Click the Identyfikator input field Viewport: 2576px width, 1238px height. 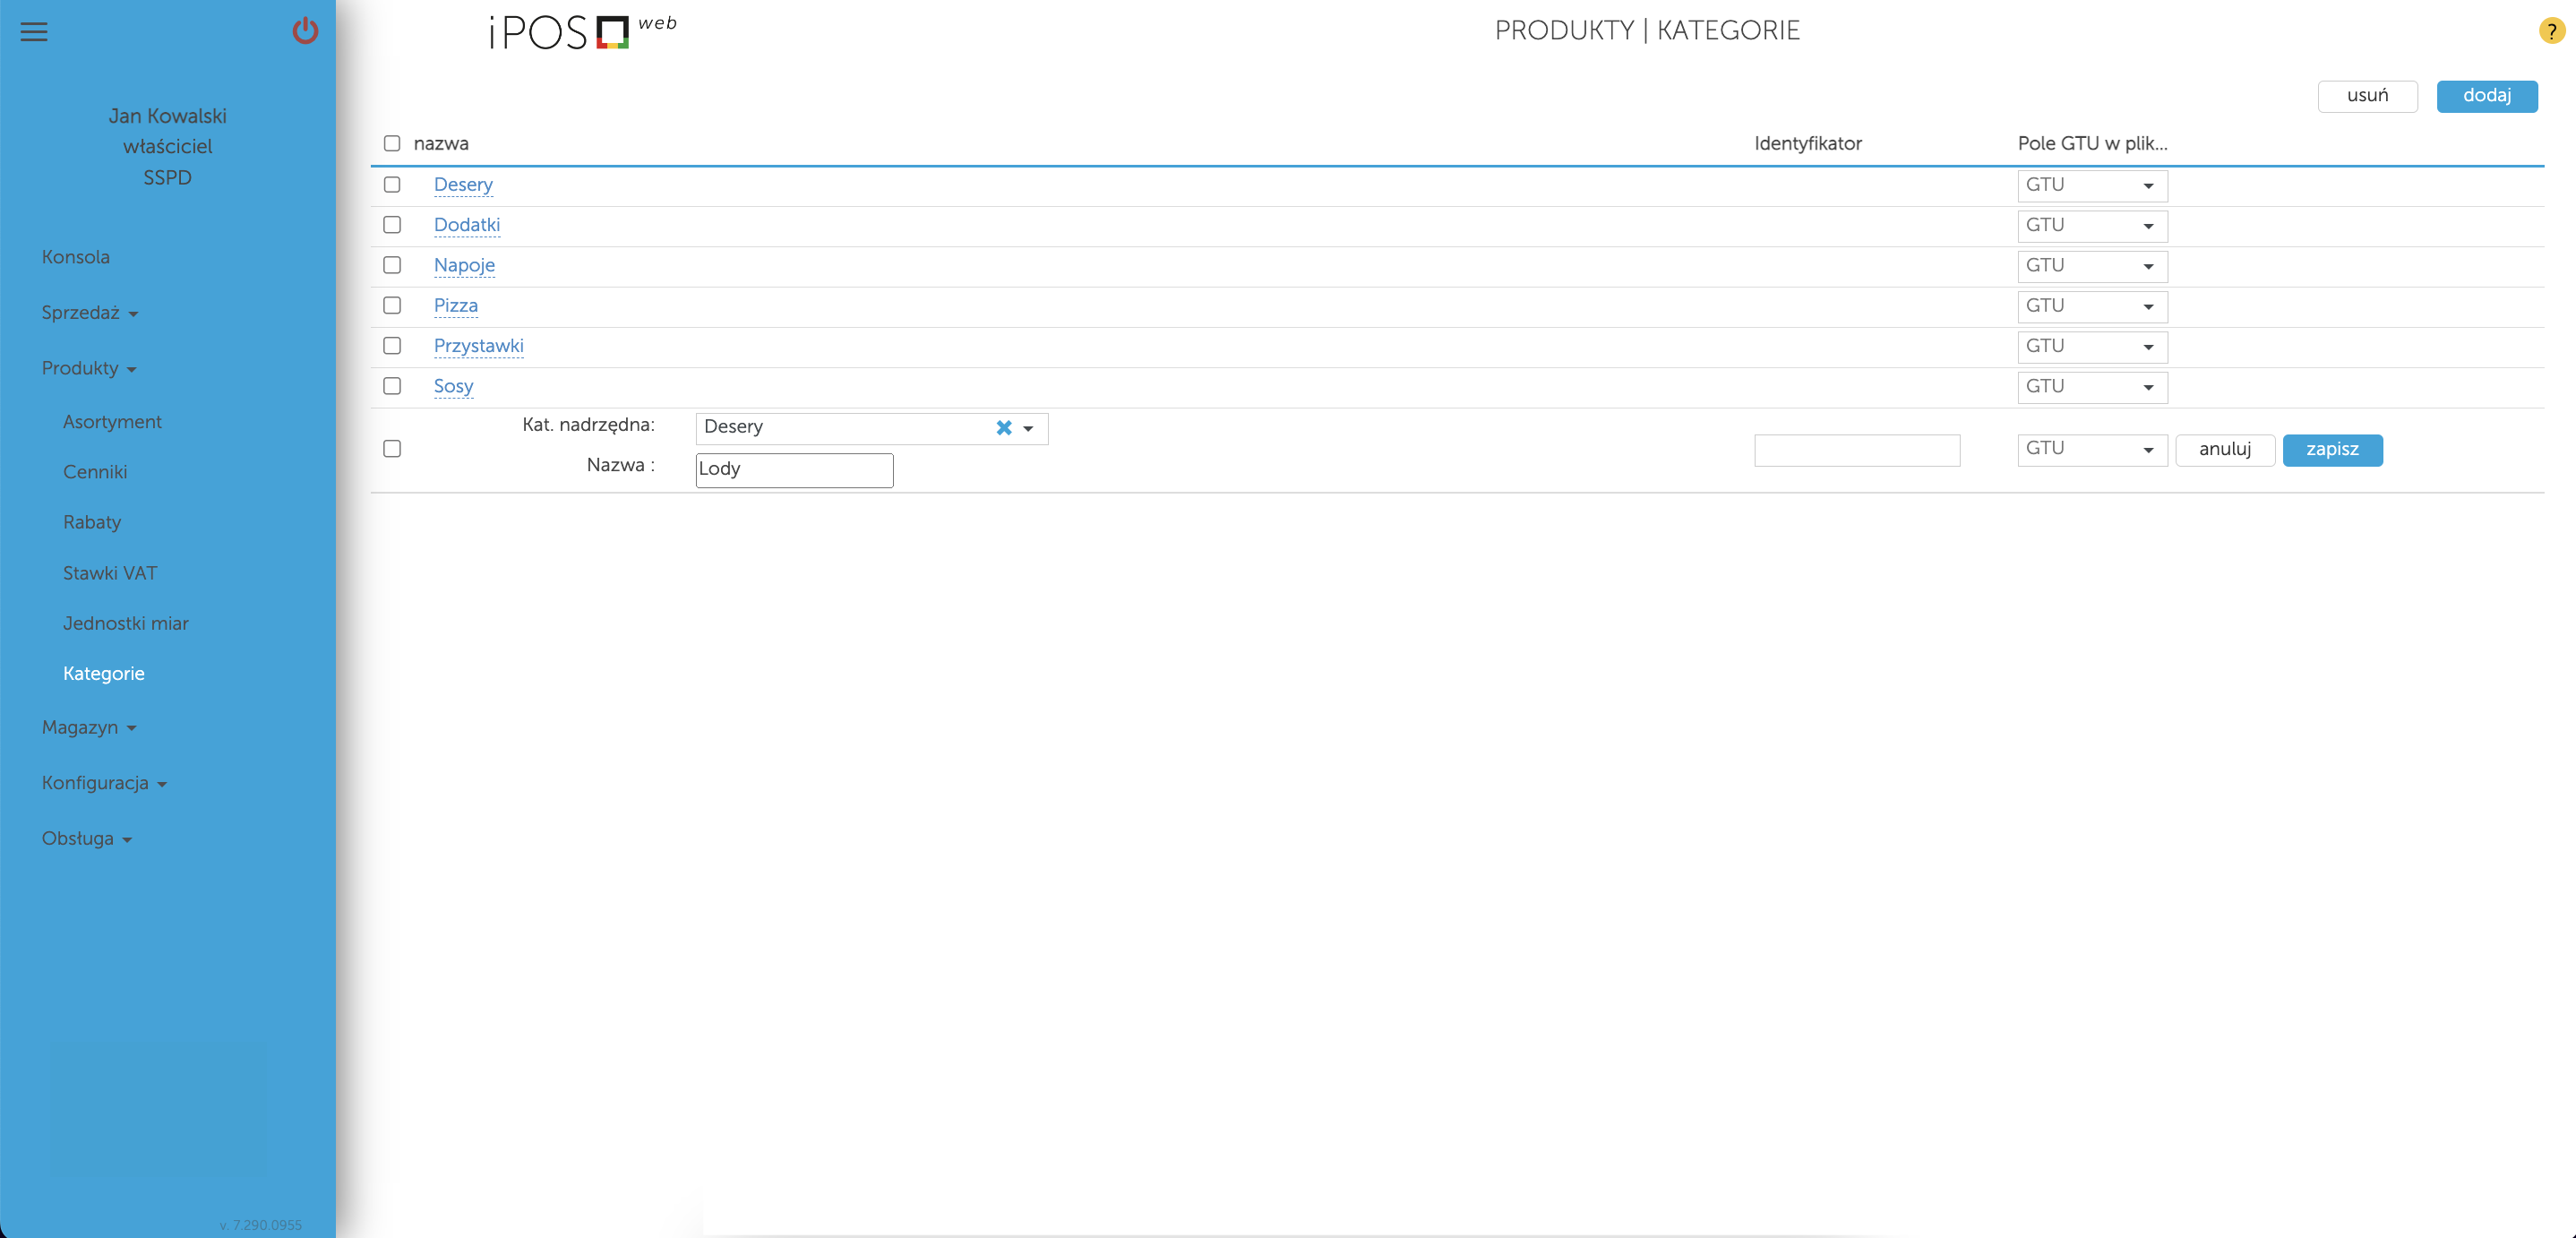pyautogui.click(x=1856, y=450)
